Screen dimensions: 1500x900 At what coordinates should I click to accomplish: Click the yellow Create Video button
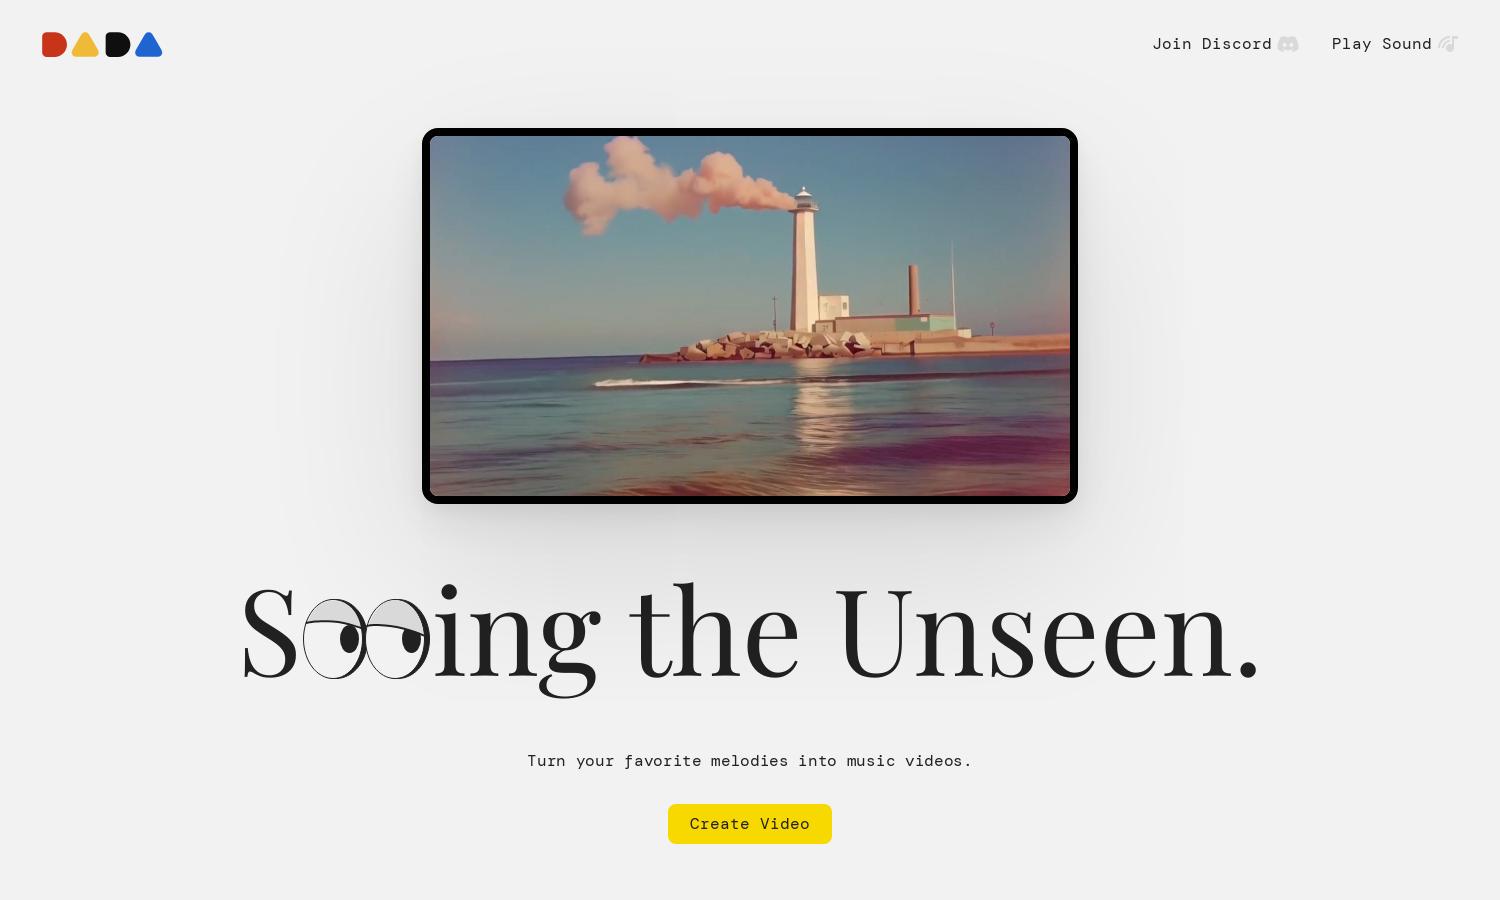pyautogui.click(x=750, y=824)
